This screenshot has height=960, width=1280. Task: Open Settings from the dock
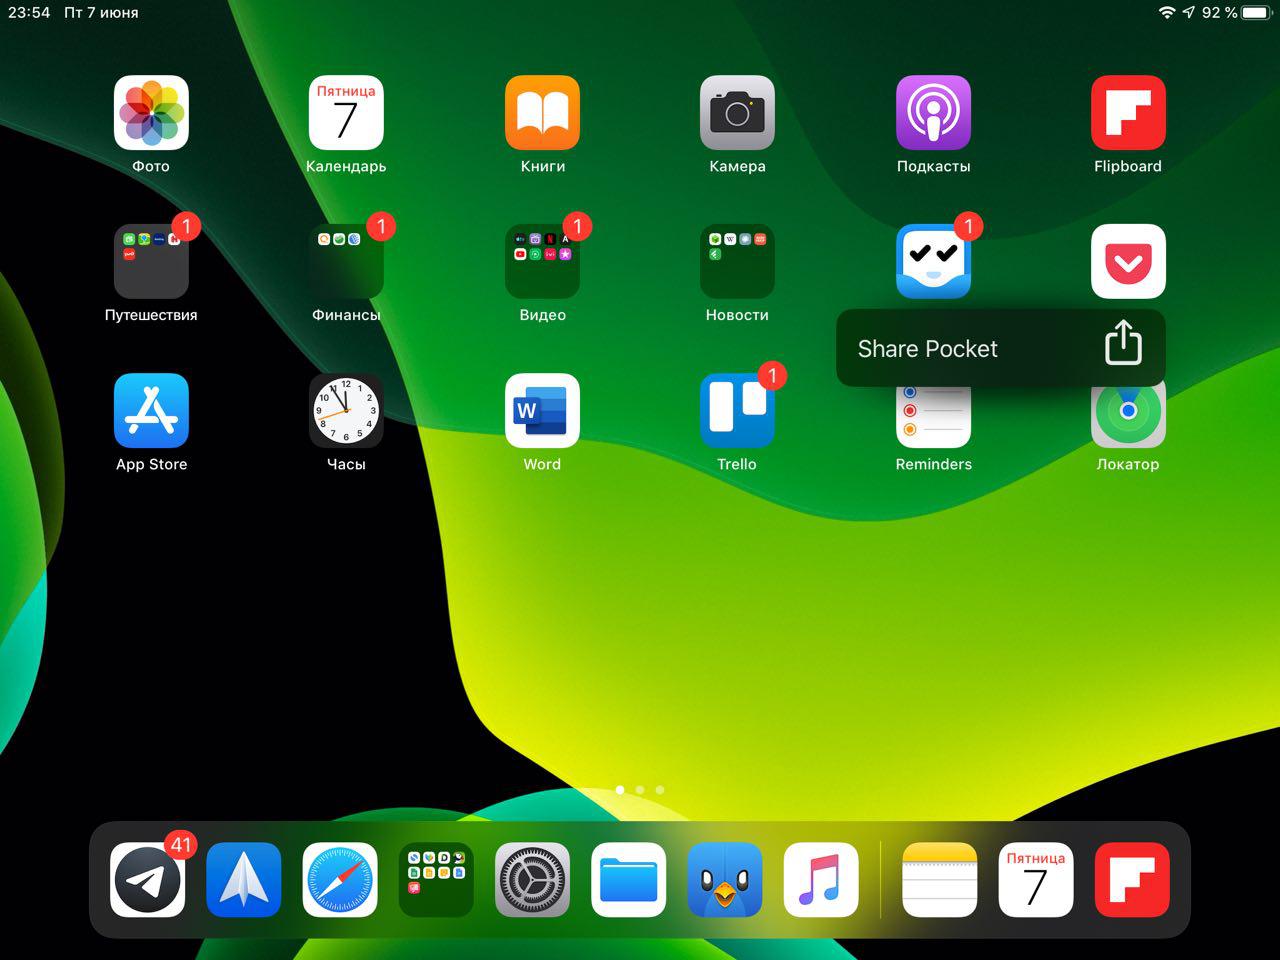point(532,880)
